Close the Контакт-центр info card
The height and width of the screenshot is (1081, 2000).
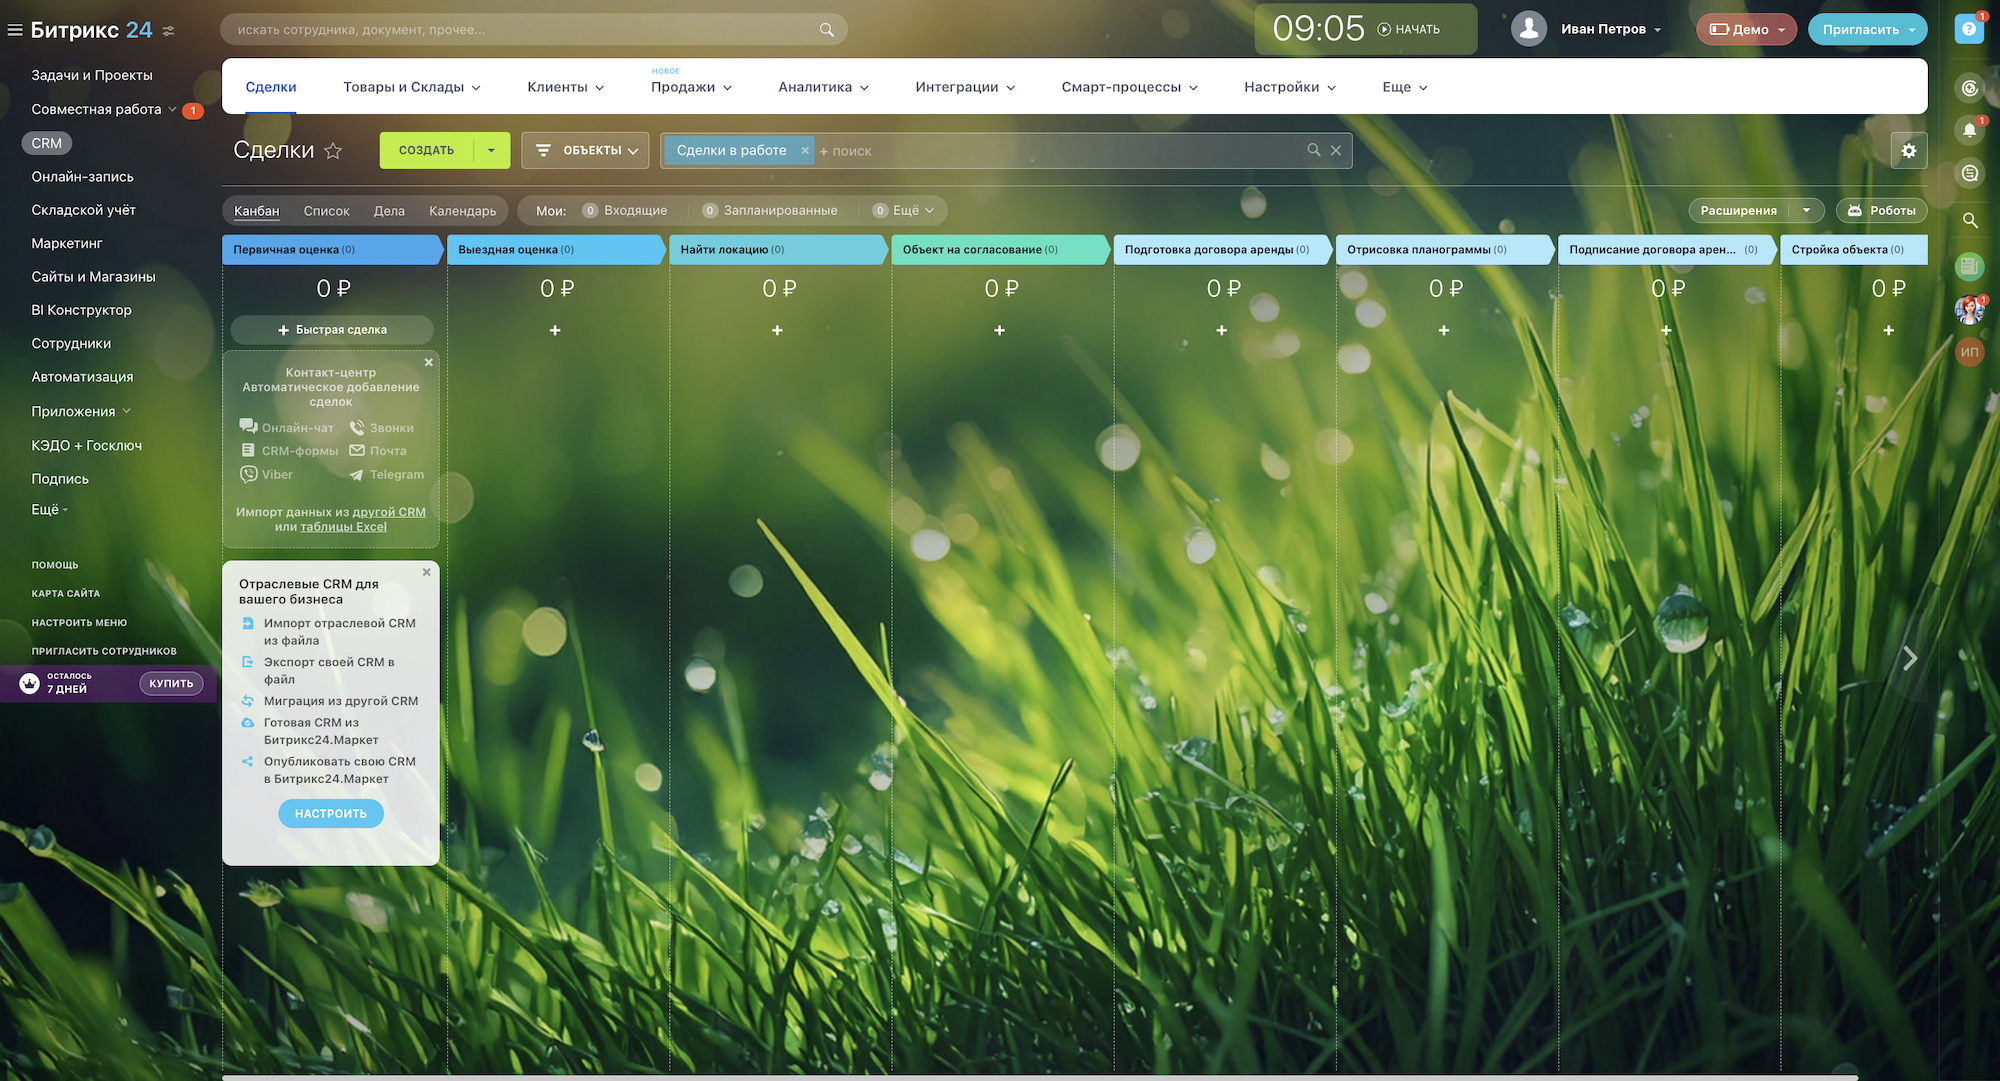coord(428,362)
